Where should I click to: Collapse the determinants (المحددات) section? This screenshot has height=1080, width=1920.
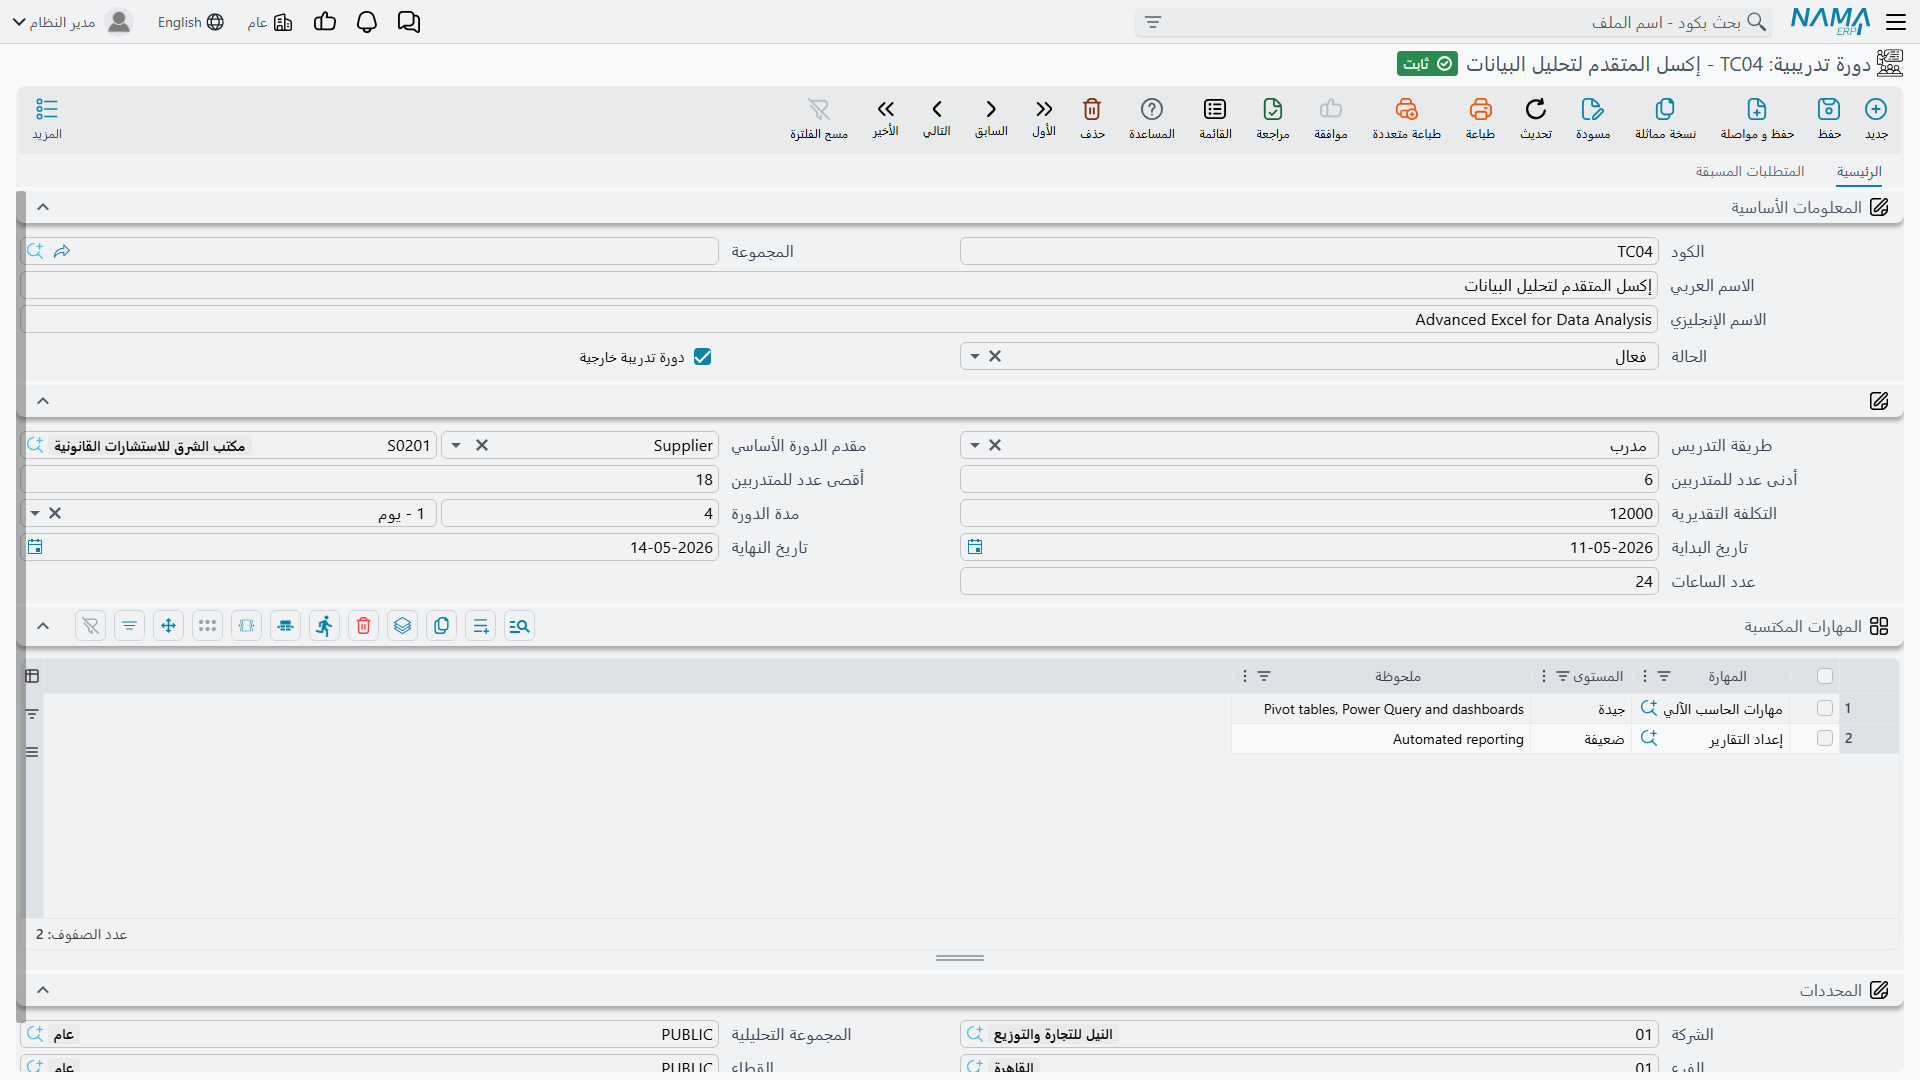point(43,990)
